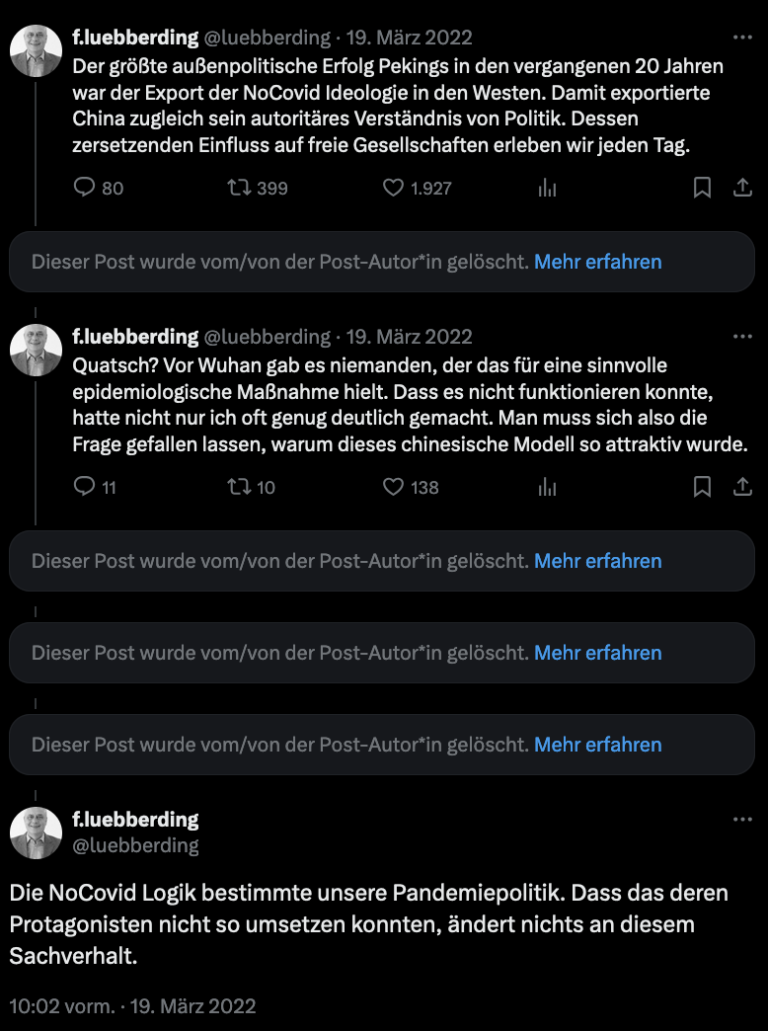This screenshot has width=768, height=1031.
Task: View analytics of the 'Quatsch?' post
Action: (x=547, y=486)
